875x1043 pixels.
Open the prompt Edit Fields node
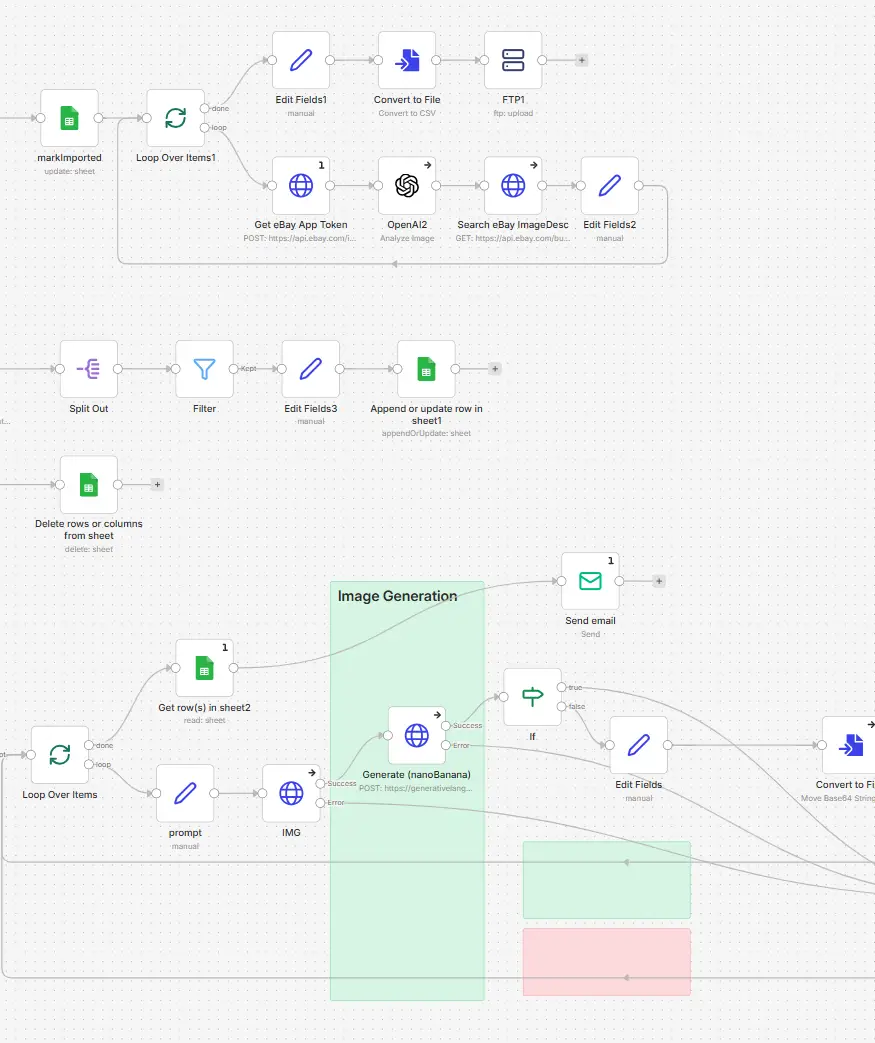pos(185,792)
